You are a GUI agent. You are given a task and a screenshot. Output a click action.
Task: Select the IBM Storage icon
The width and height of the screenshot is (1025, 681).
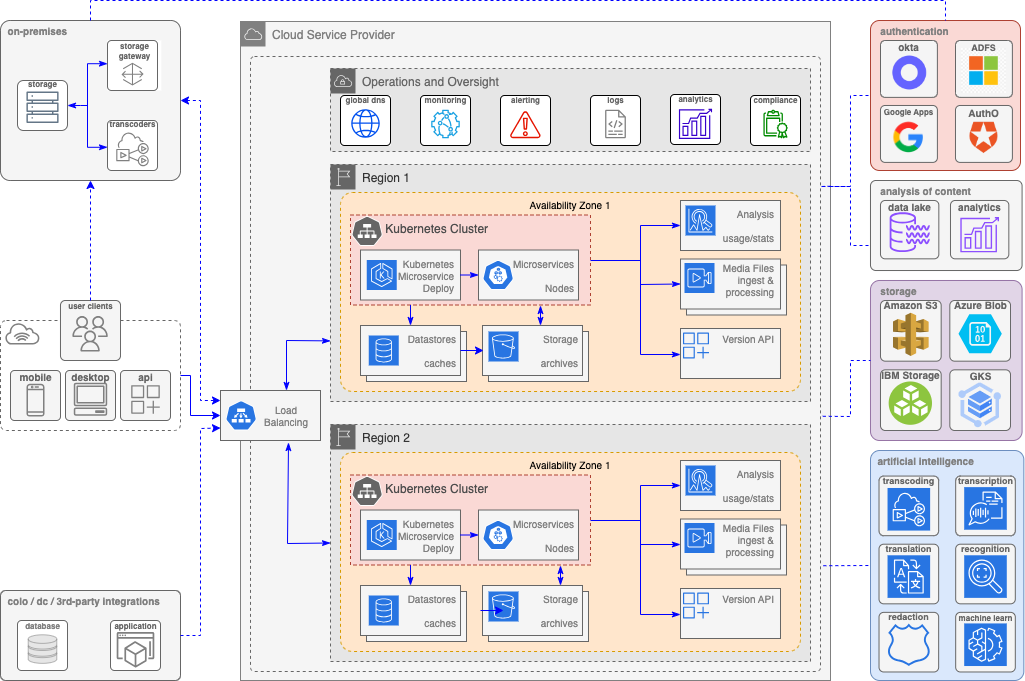[x=911, y=401]
